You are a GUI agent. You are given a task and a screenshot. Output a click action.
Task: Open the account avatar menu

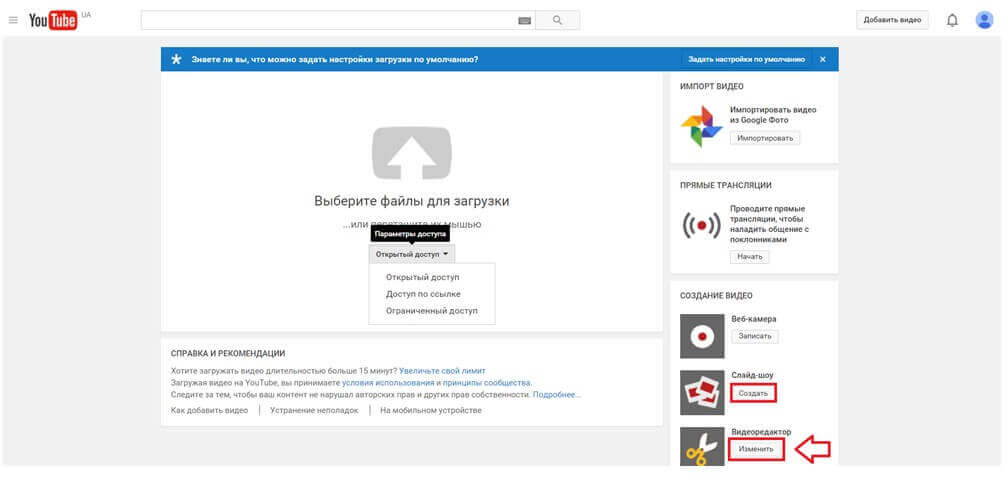click(x=984, y=20)
